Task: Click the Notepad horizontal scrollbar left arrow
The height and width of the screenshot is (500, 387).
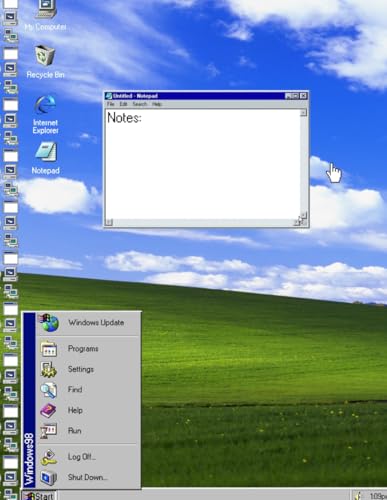Action: point(109,222)
